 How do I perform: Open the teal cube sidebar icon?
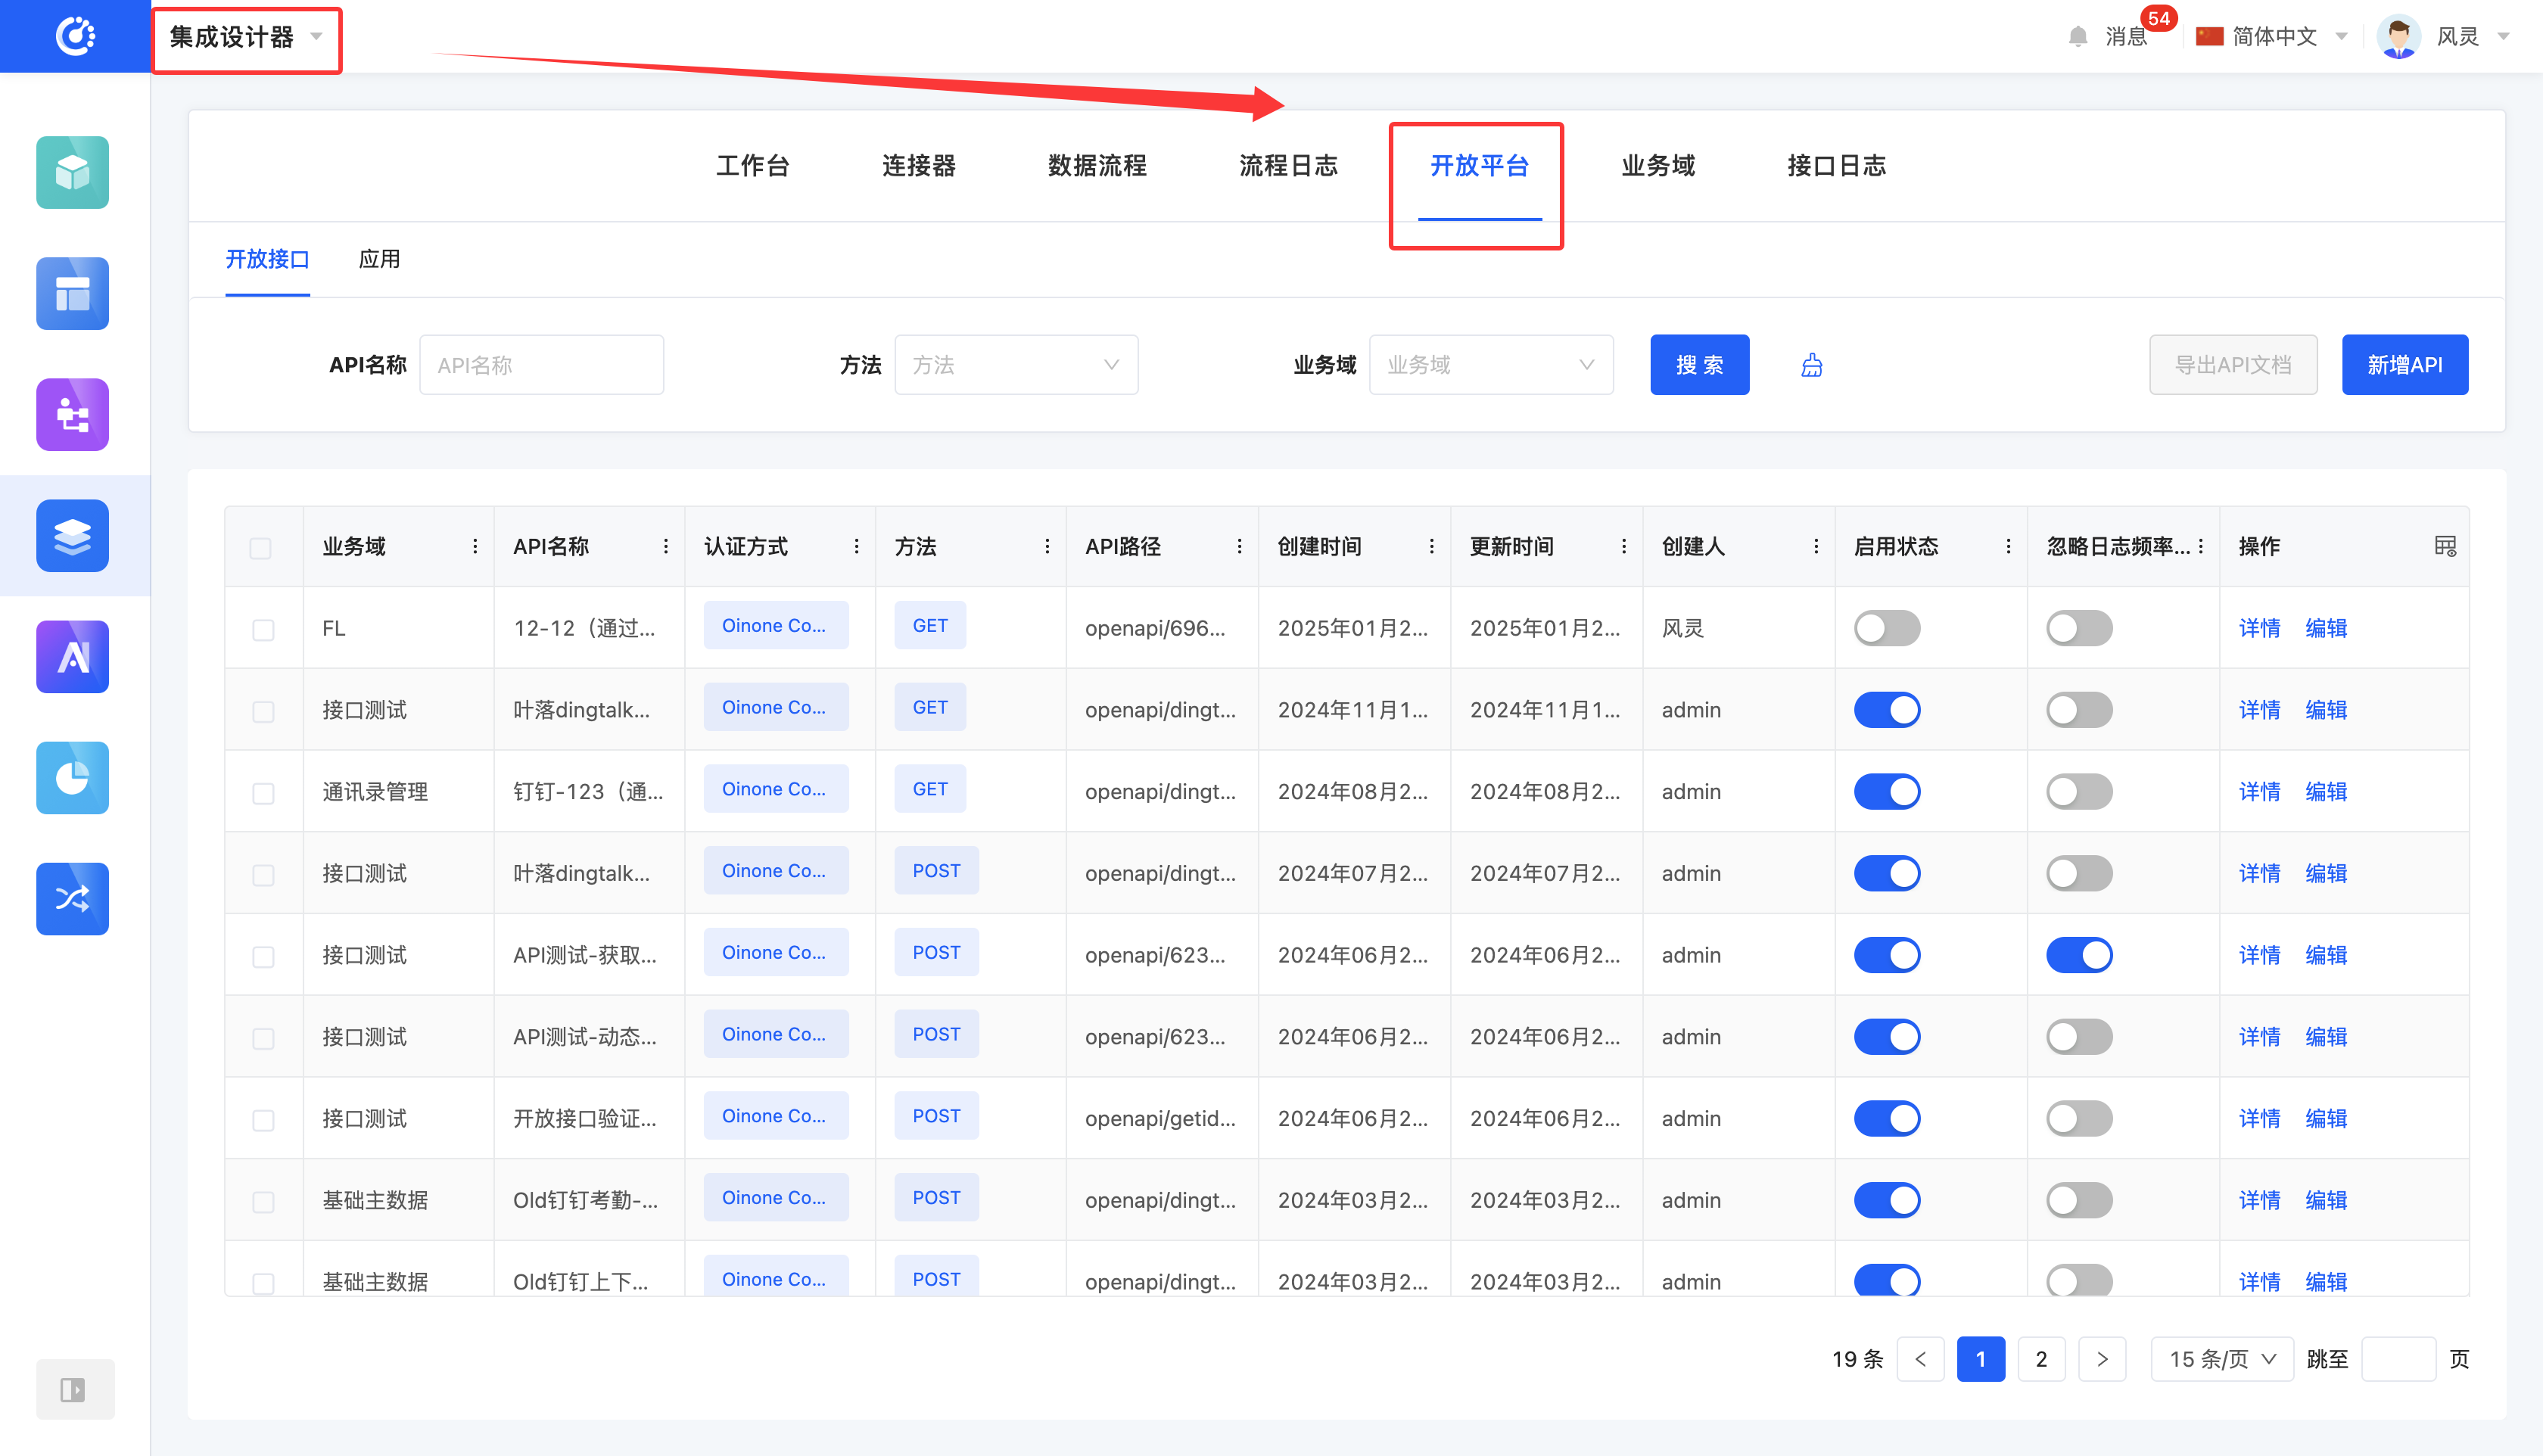tap(72, 173)
